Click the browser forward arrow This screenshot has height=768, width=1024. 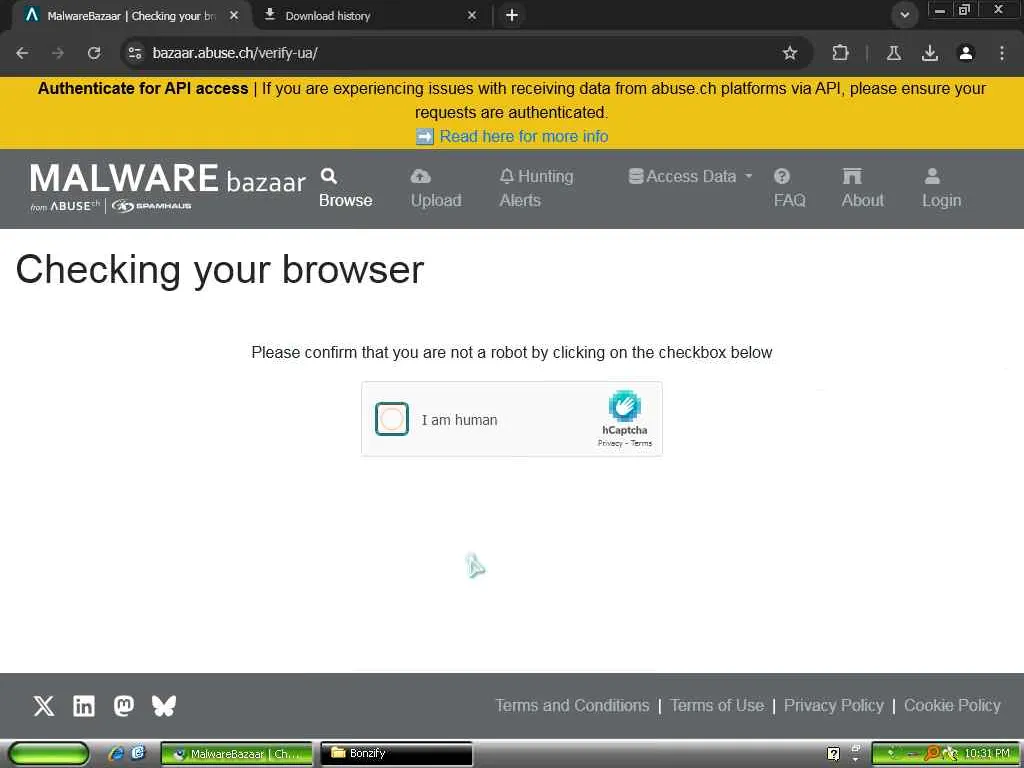coord(58,53)
